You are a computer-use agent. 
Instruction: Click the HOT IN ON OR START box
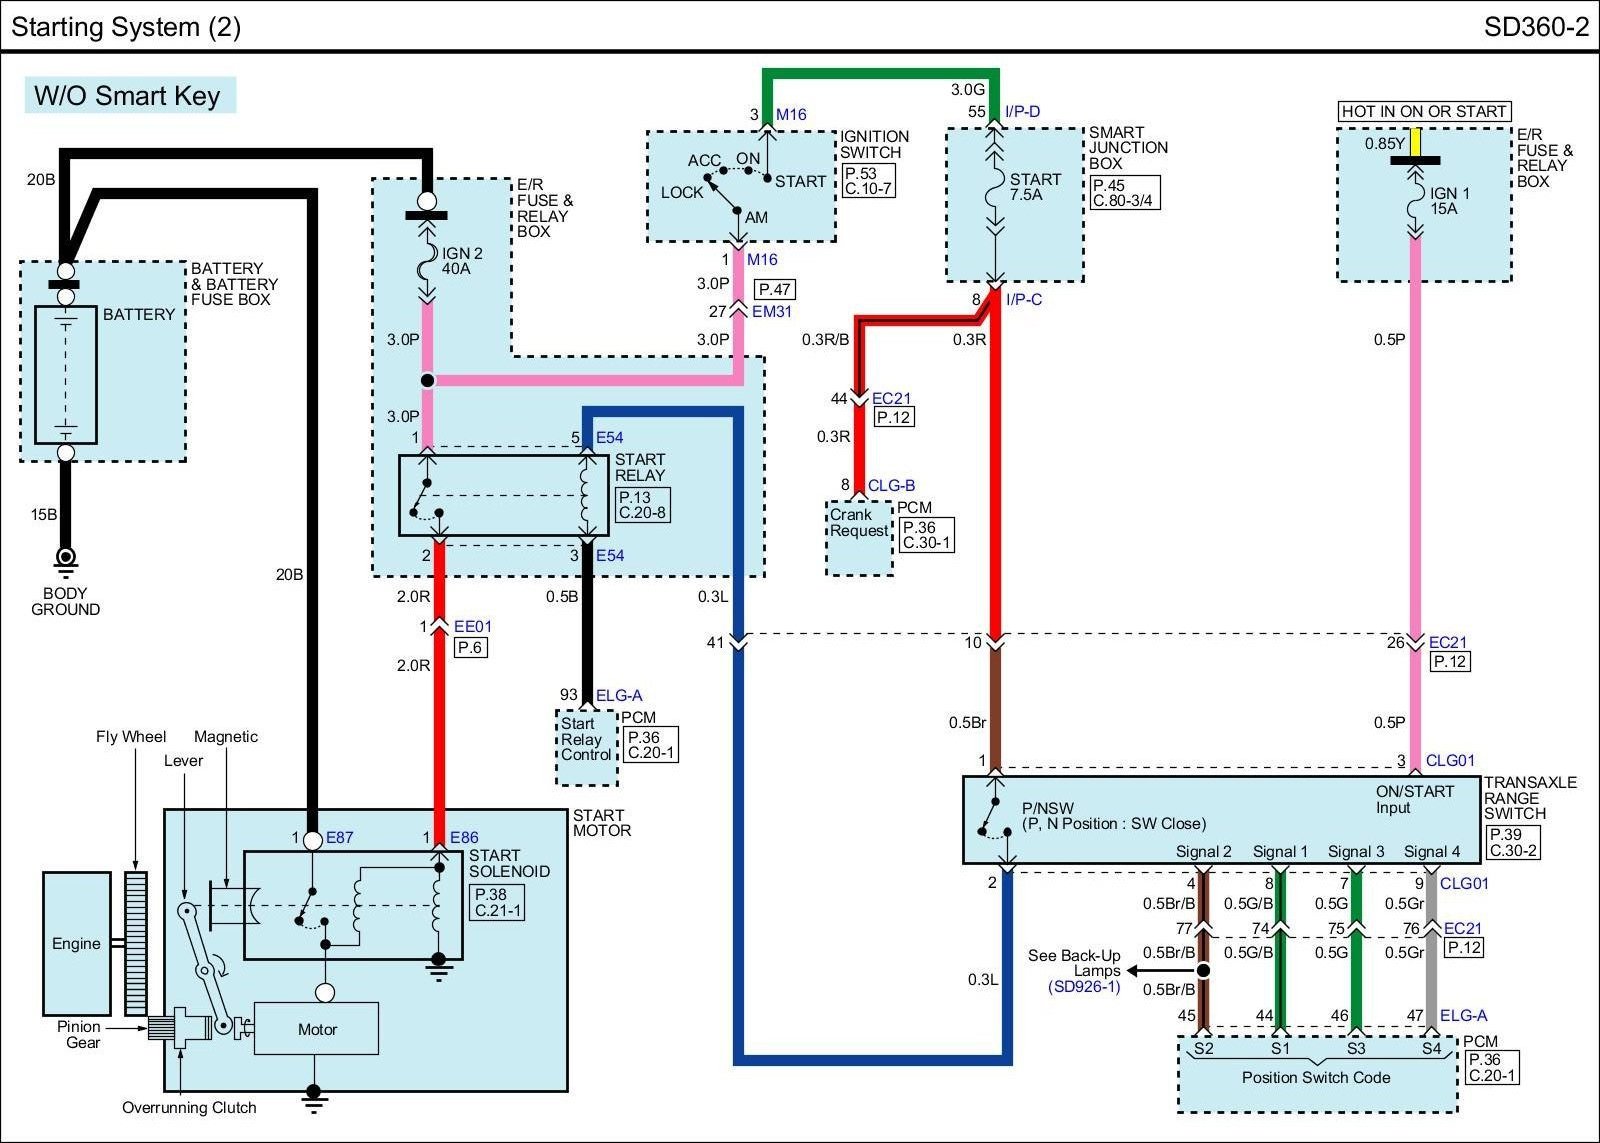coord(1424,111)
